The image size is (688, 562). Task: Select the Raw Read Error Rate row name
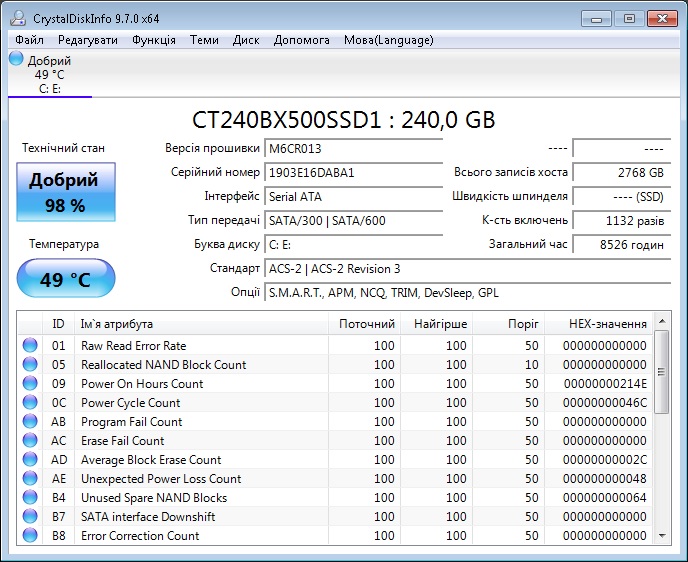[133, 346]
